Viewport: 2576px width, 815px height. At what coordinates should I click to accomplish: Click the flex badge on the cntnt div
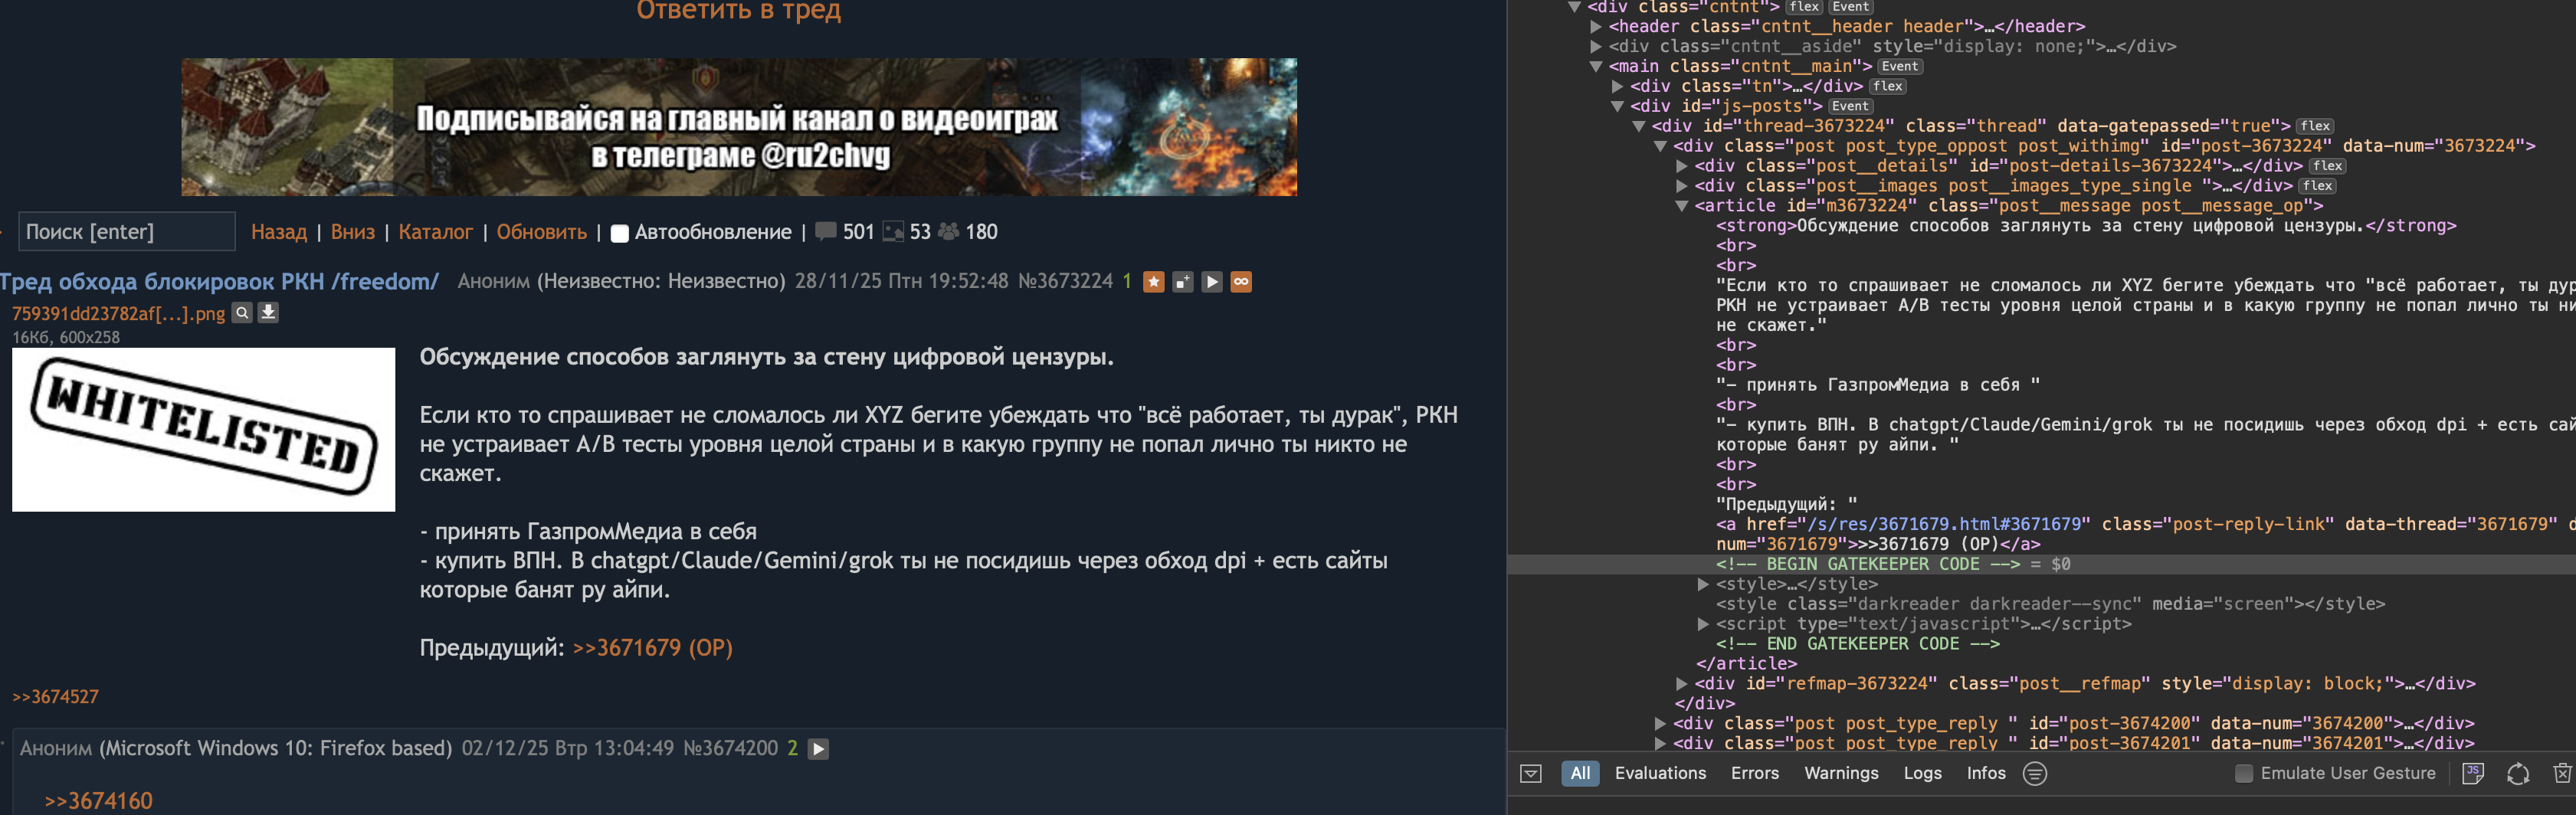tap(1804, 7)
